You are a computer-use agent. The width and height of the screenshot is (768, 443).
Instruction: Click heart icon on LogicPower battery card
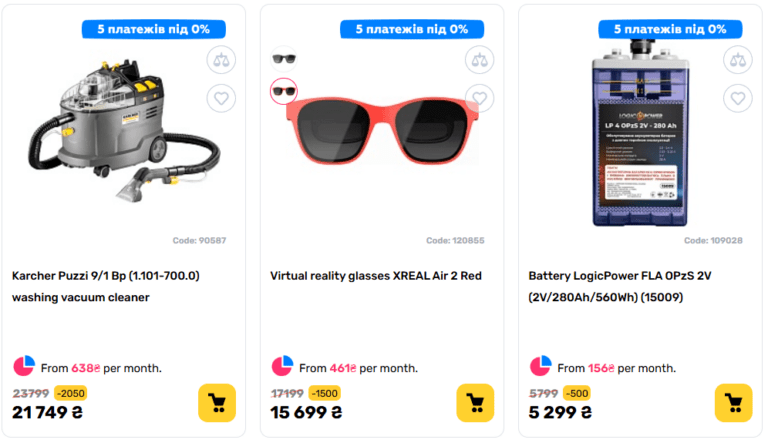[x=738, y=98]
